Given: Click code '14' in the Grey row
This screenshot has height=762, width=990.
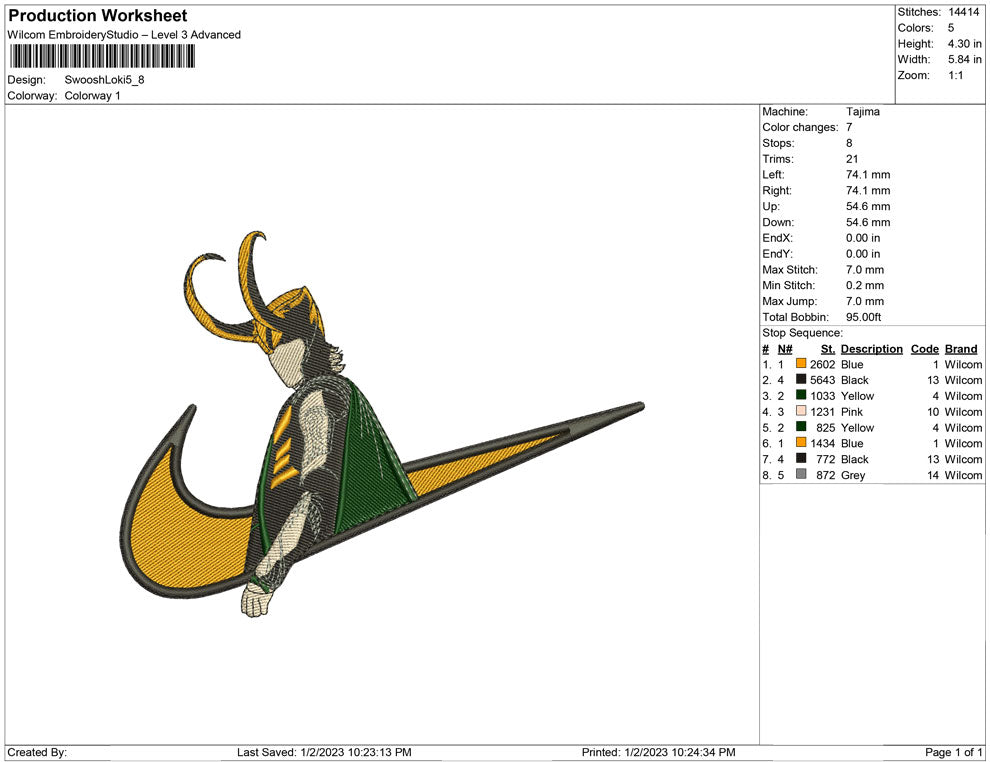Looking at the screenshot, I should tap(933, 475).
